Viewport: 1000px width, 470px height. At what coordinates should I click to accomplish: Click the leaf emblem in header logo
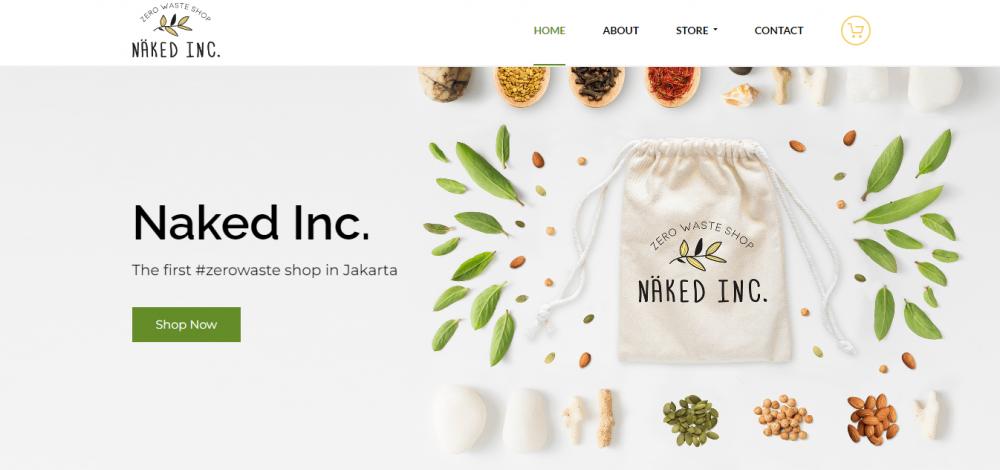(x=174, y=26)
